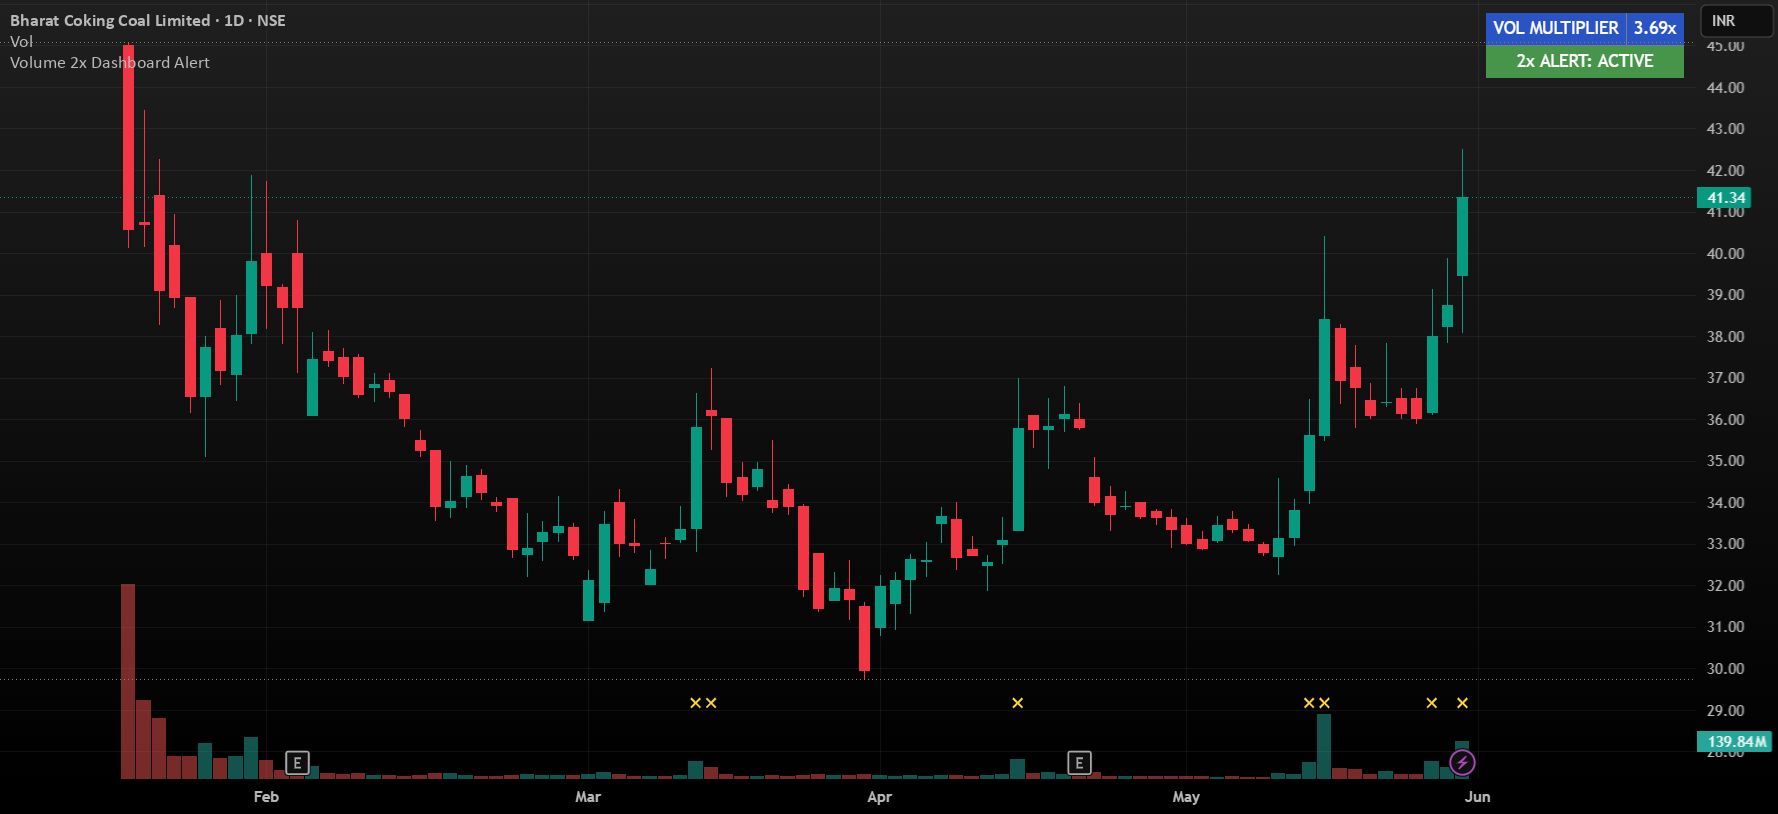Select the latest green candle closing at 41.34
Image resolution: width=1778 pixels, height=814 pixels.
pos(1462,237)
